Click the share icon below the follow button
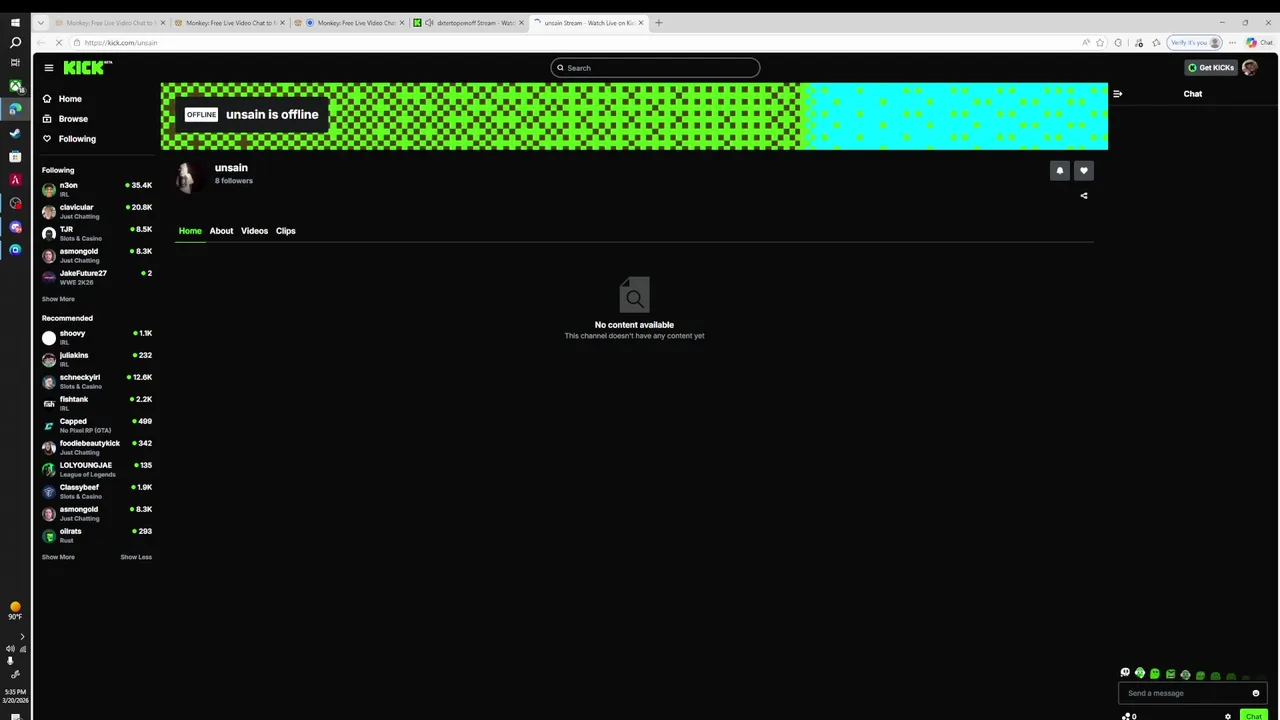The height and width of the screenshot is (720, 1280). (x=1084, y=196)
